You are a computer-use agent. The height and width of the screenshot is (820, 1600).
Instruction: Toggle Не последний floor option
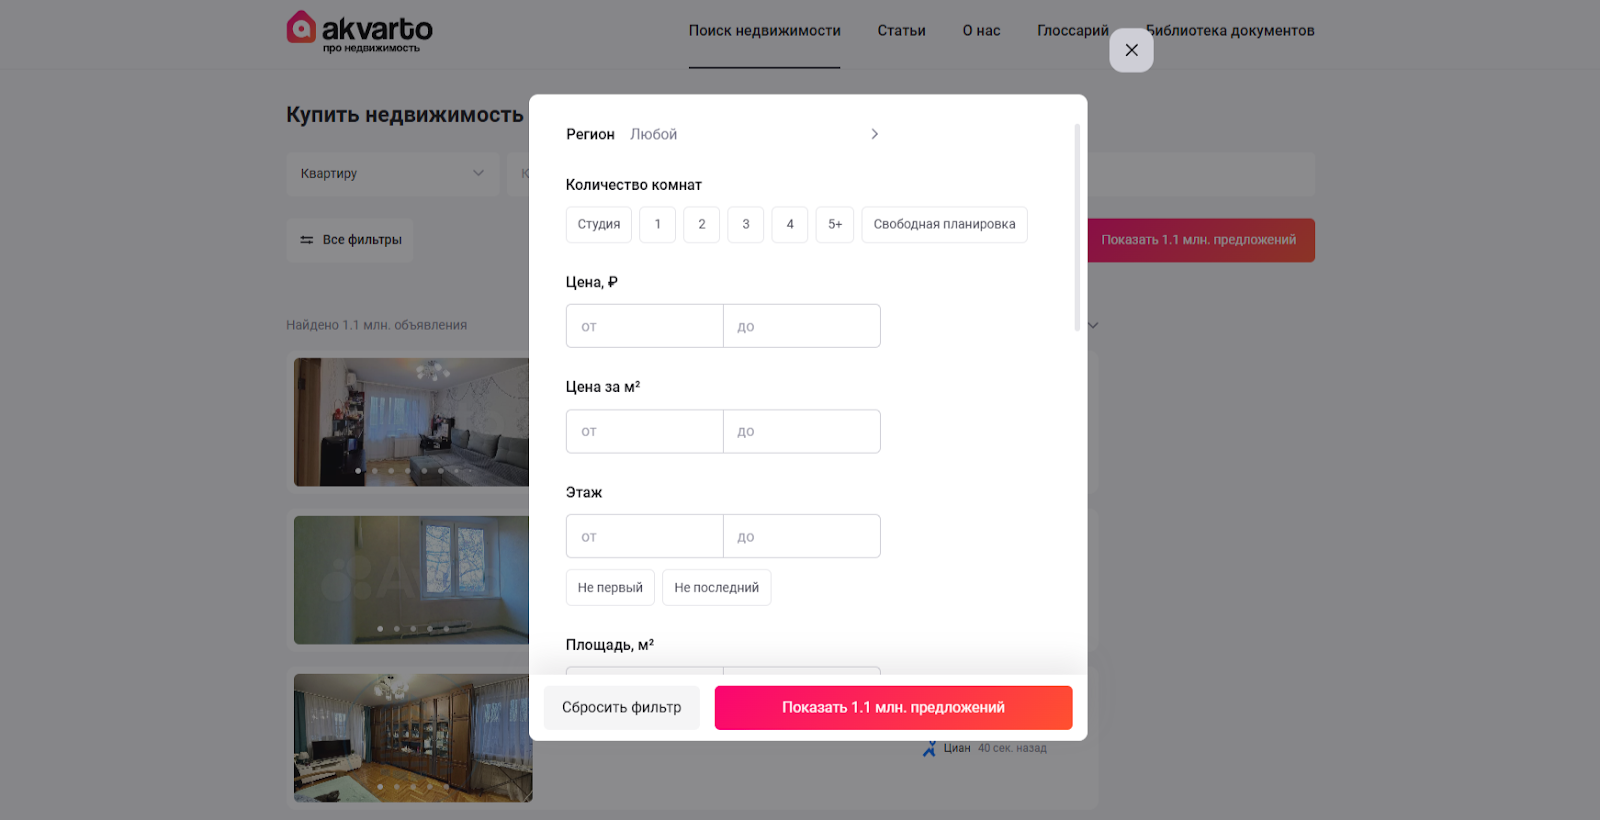[x=716, y=587]
